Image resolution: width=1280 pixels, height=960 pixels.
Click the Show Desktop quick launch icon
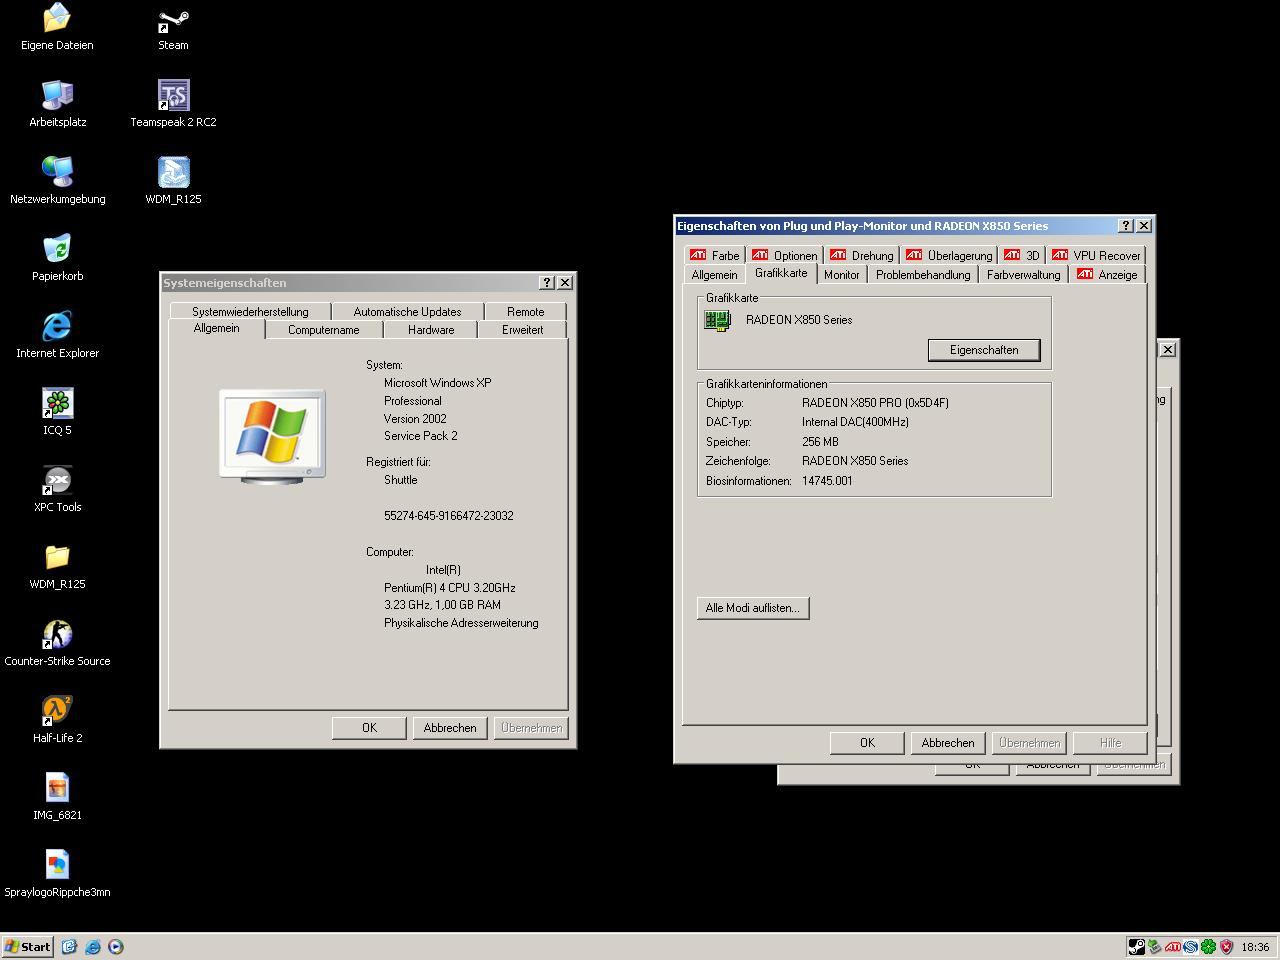69,946
